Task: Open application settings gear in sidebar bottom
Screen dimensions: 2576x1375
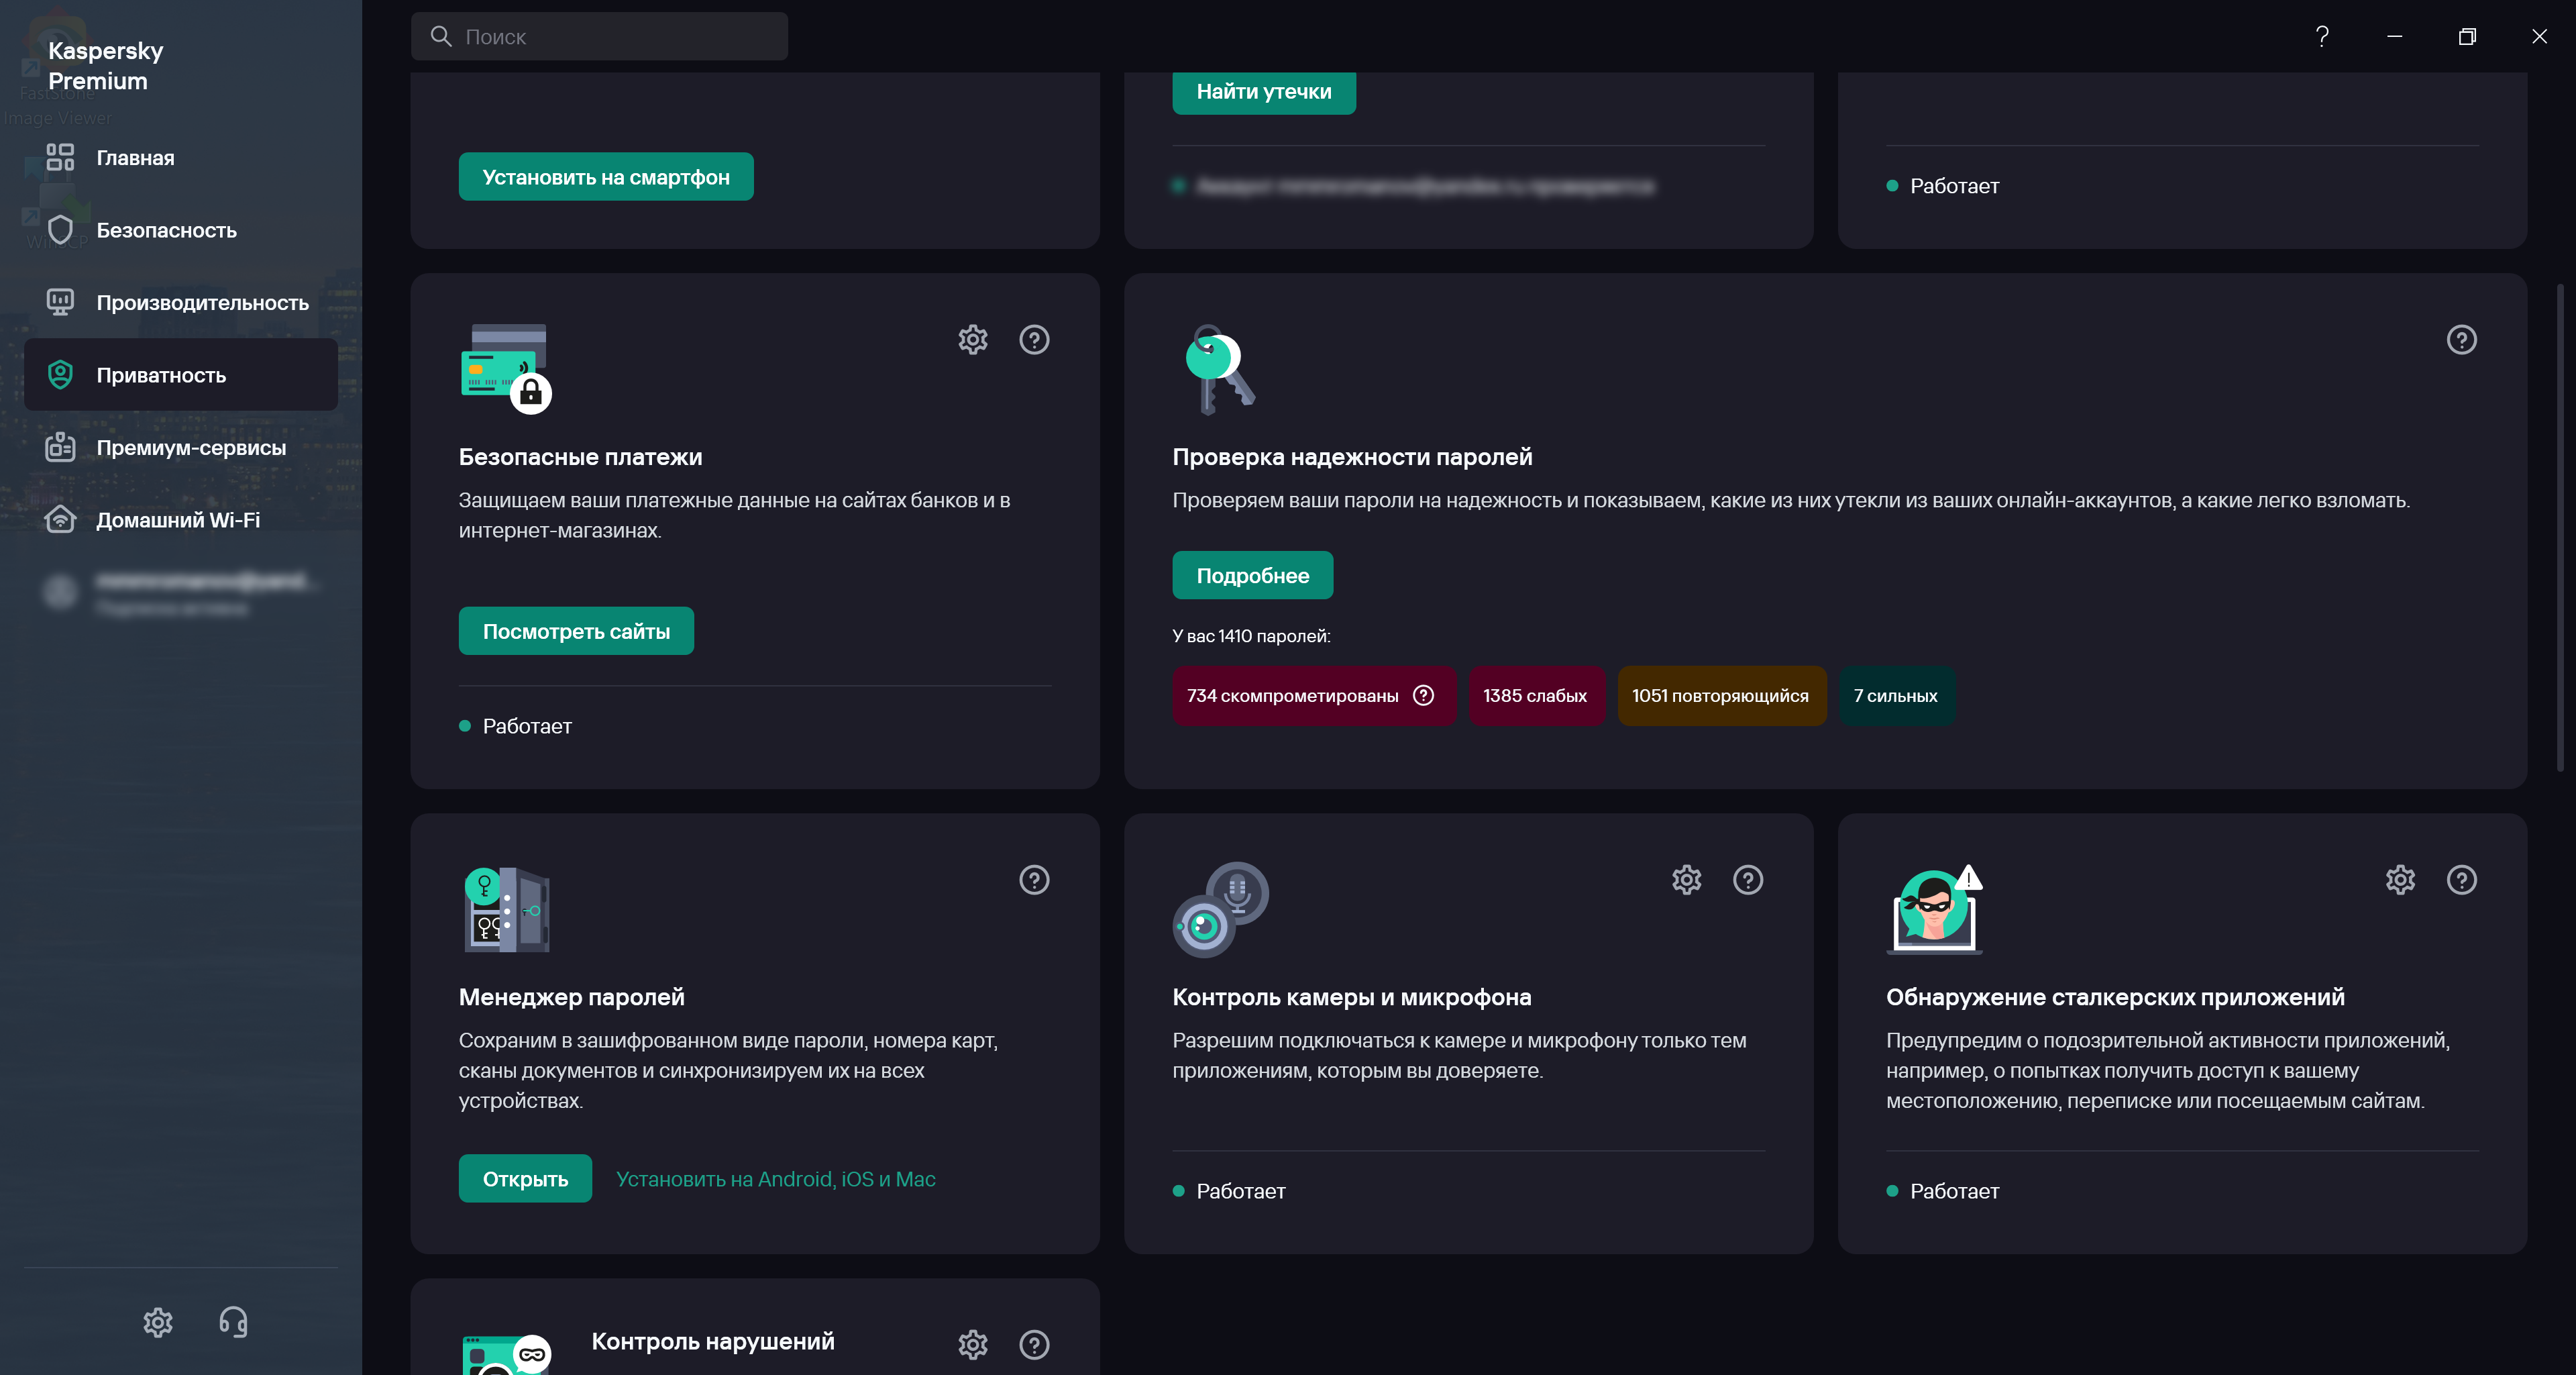Action: click(x=158, y=1322)
